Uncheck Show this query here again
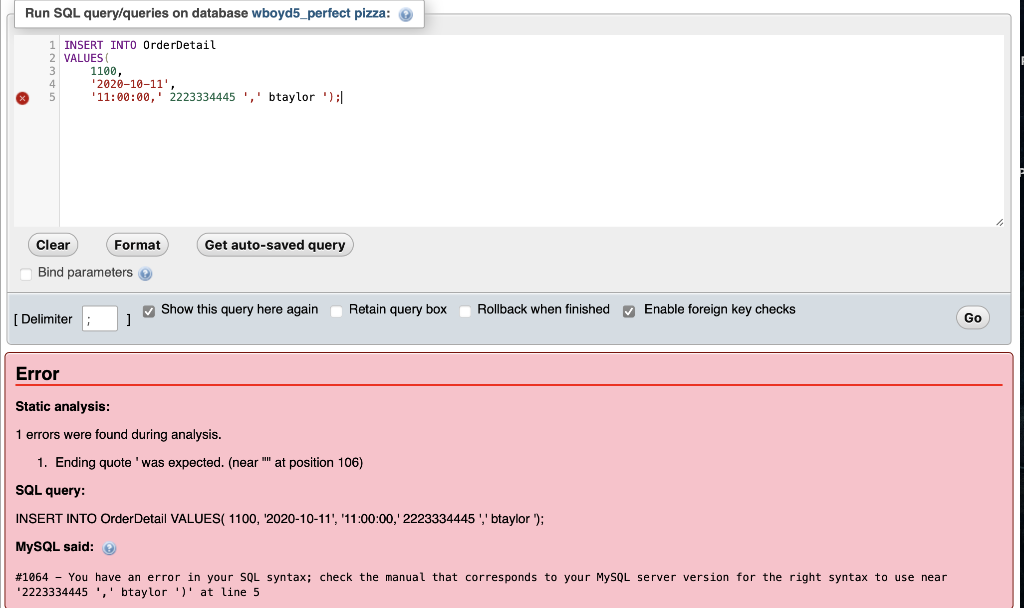The width and height of the screenshot is (1024, 608). 149,311
